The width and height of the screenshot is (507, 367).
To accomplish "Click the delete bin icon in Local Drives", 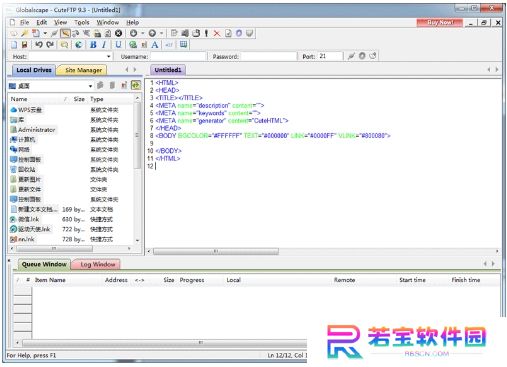I will pyautogui.click(x=112, y=86).
